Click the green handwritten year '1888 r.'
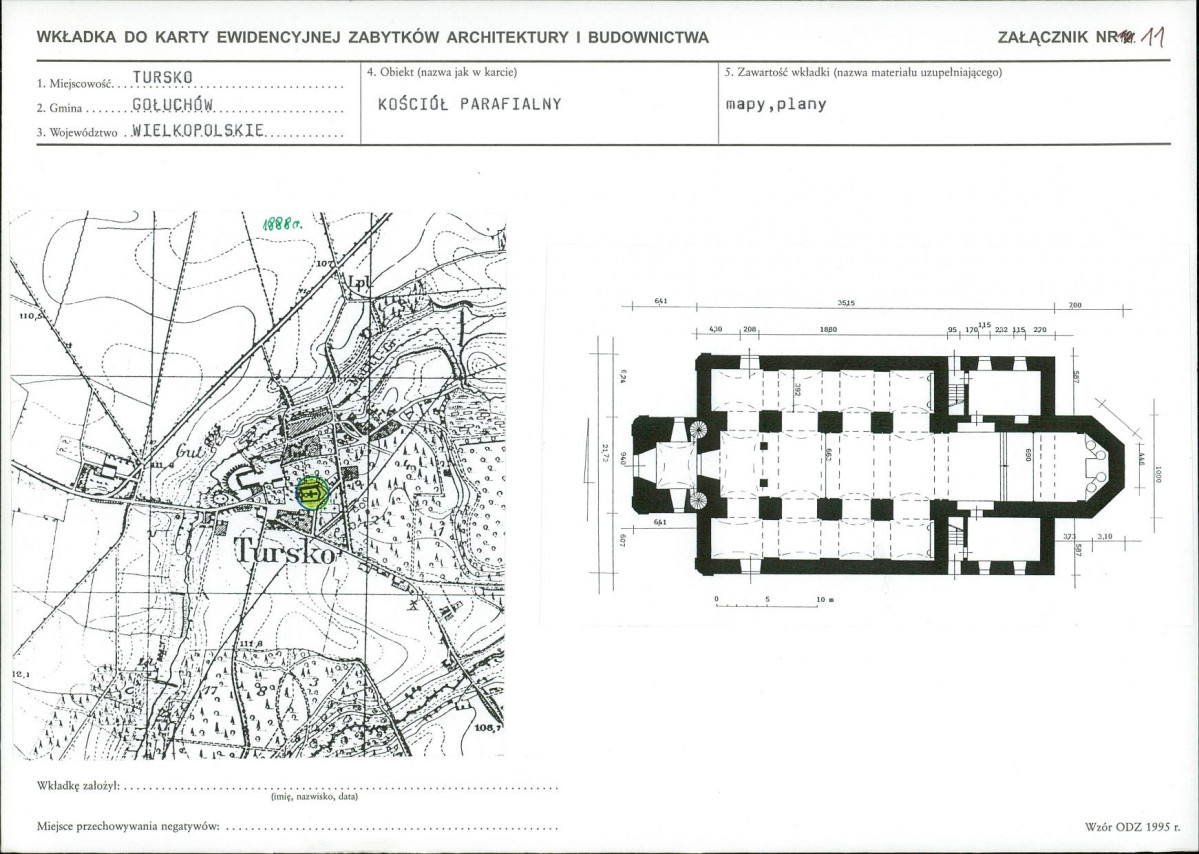1199x854 pixels. pos(283,223)
